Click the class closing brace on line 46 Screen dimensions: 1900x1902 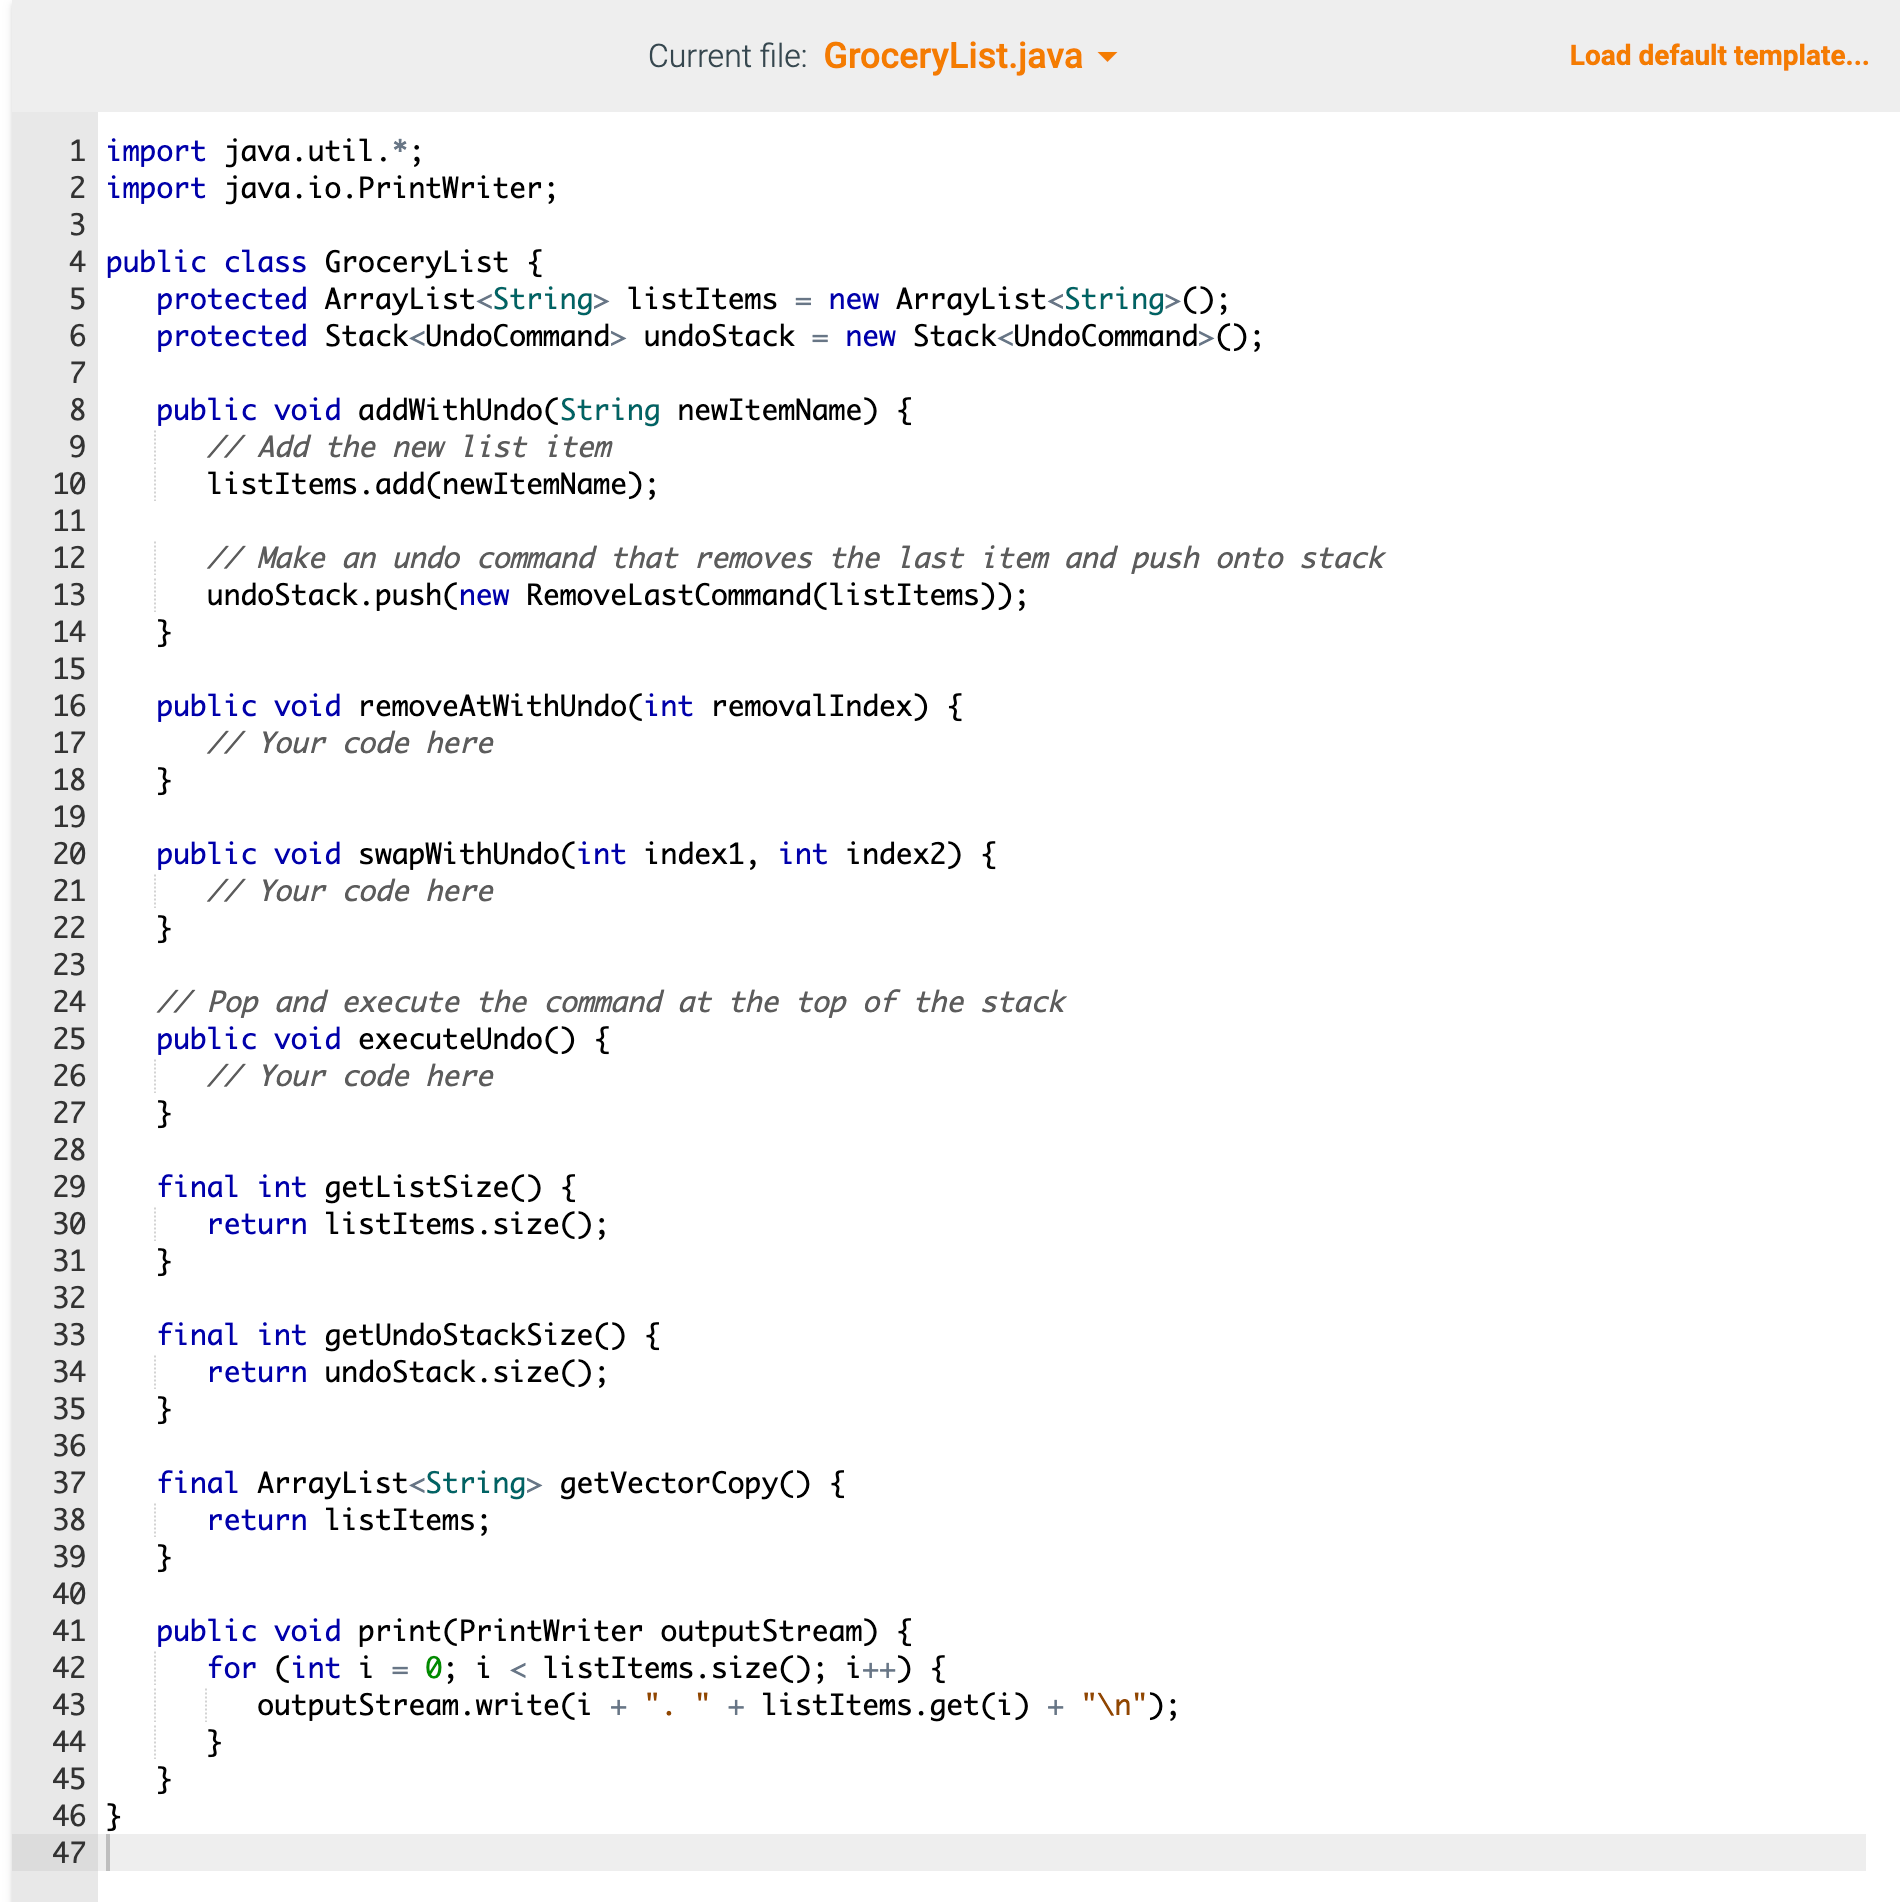point(113,1816)
